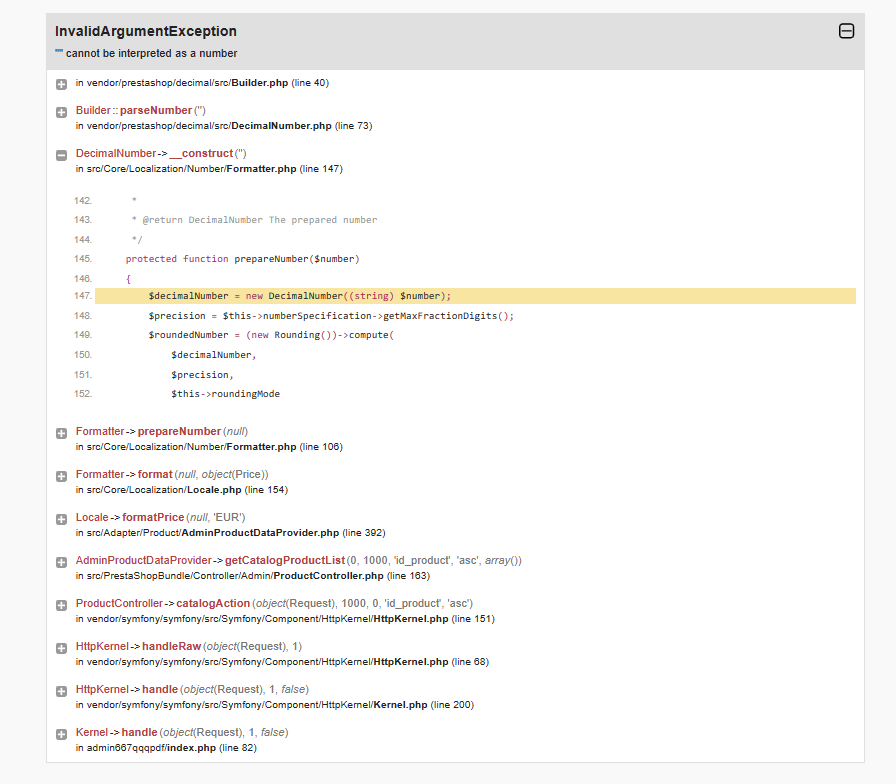This screenshot has width=896, height=784.
Task: Click the $this->roundingMode code line 152
Action: (x=225, y=394)
